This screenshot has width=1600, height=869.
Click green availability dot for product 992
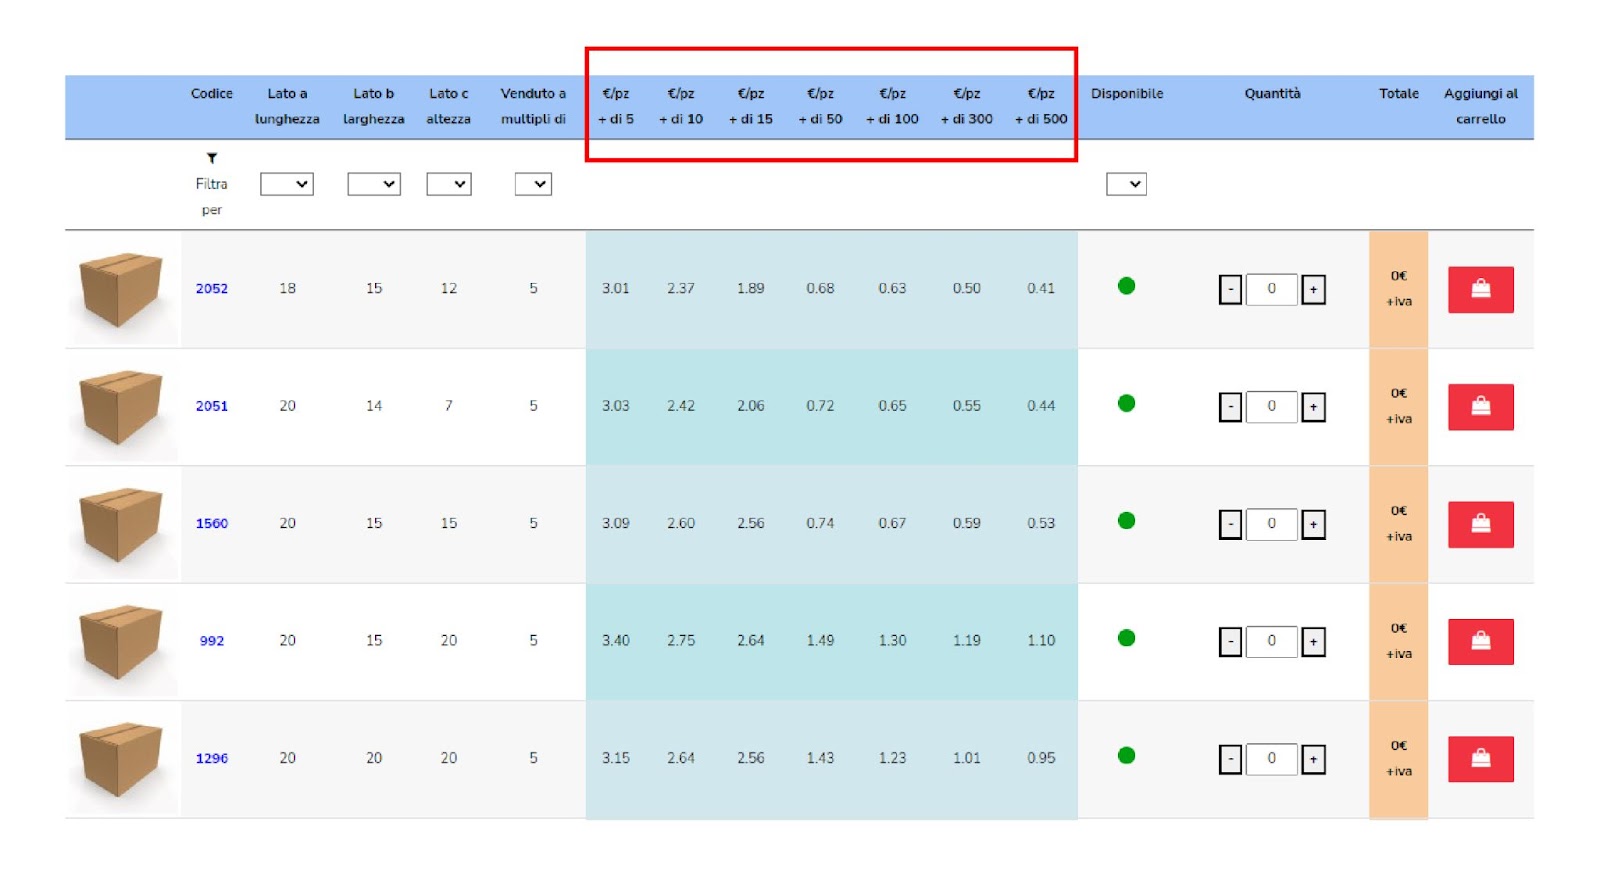(1126, 638)
